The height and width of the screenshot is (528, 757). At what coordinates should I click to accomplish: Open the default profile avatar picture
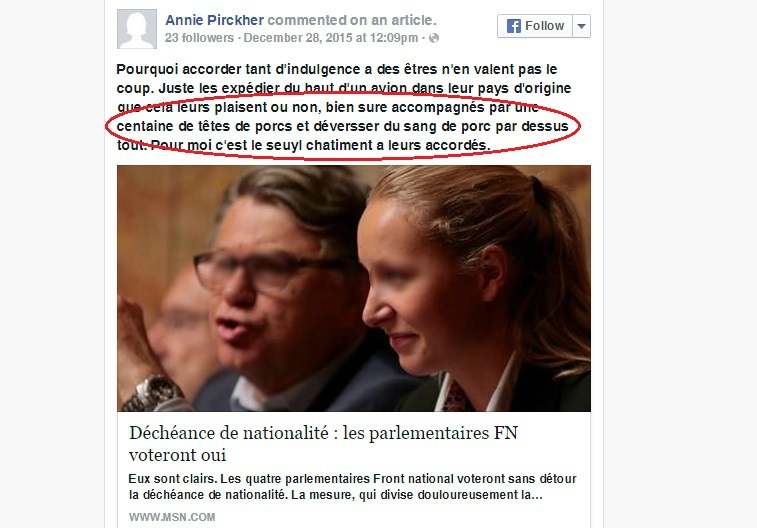[137, 29]
